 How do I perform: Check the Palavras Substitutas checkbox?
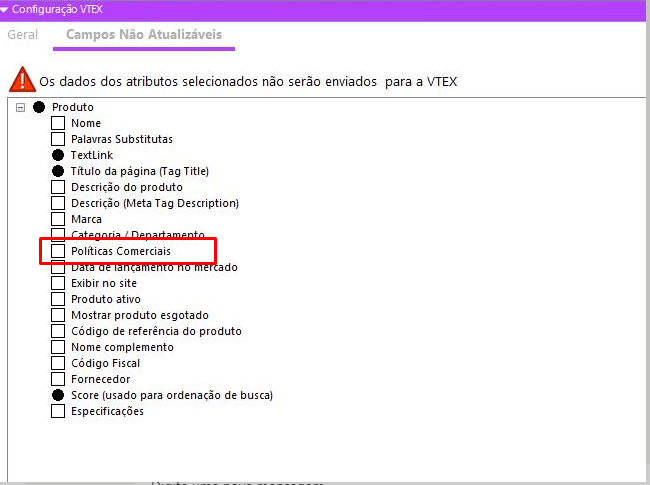[58, 139]
